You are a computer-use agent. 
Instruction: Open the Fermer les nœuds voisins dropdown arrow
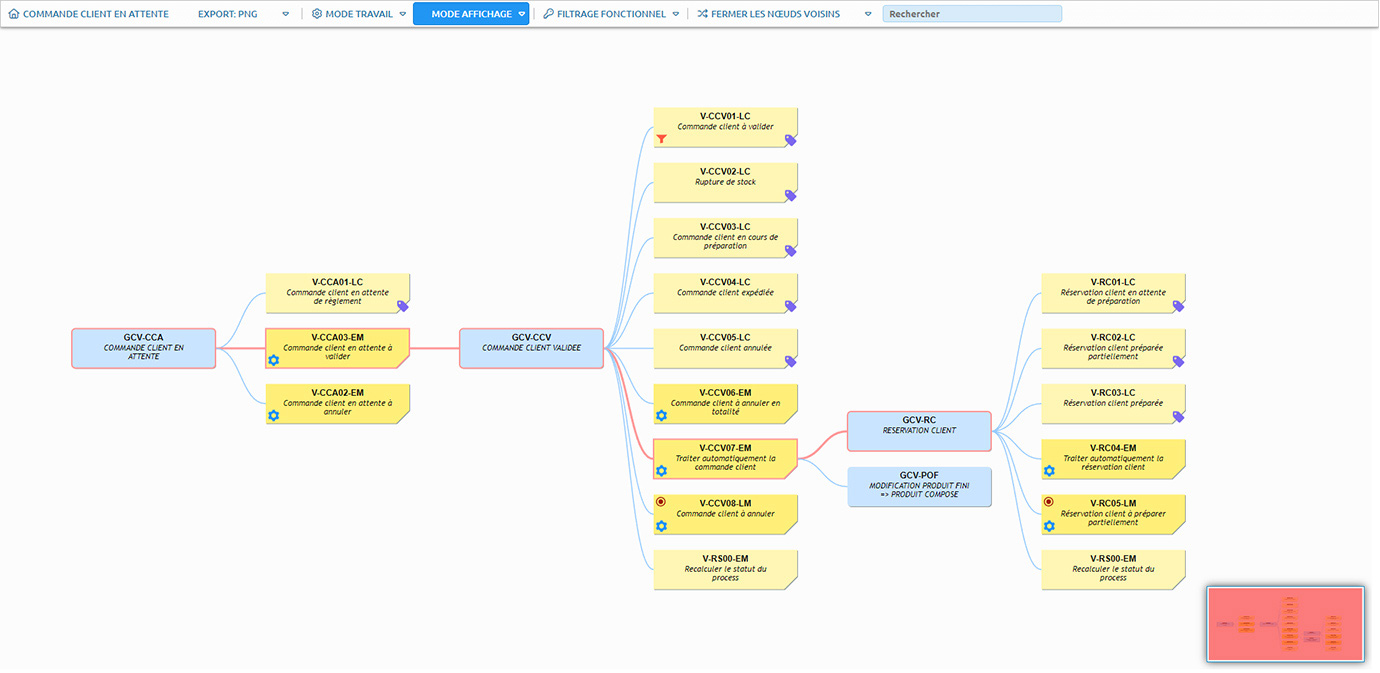(868, 14)
